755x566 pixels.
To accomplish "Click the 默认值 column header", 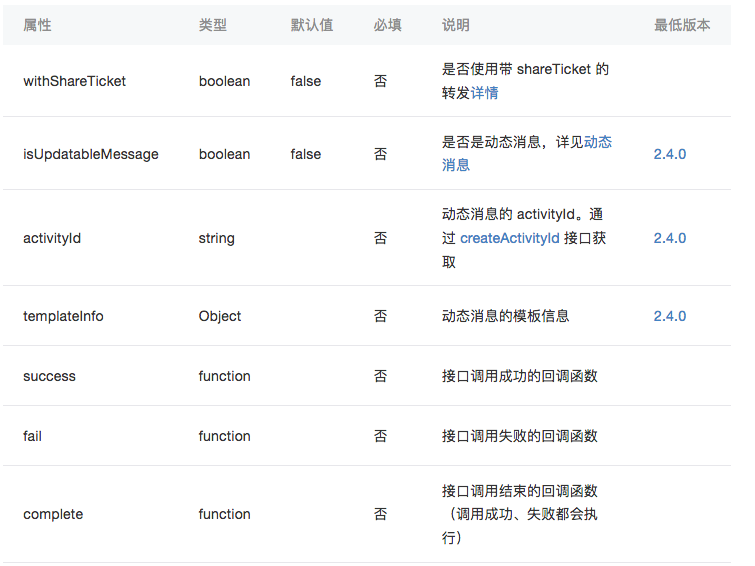I will tap(312, 25).
